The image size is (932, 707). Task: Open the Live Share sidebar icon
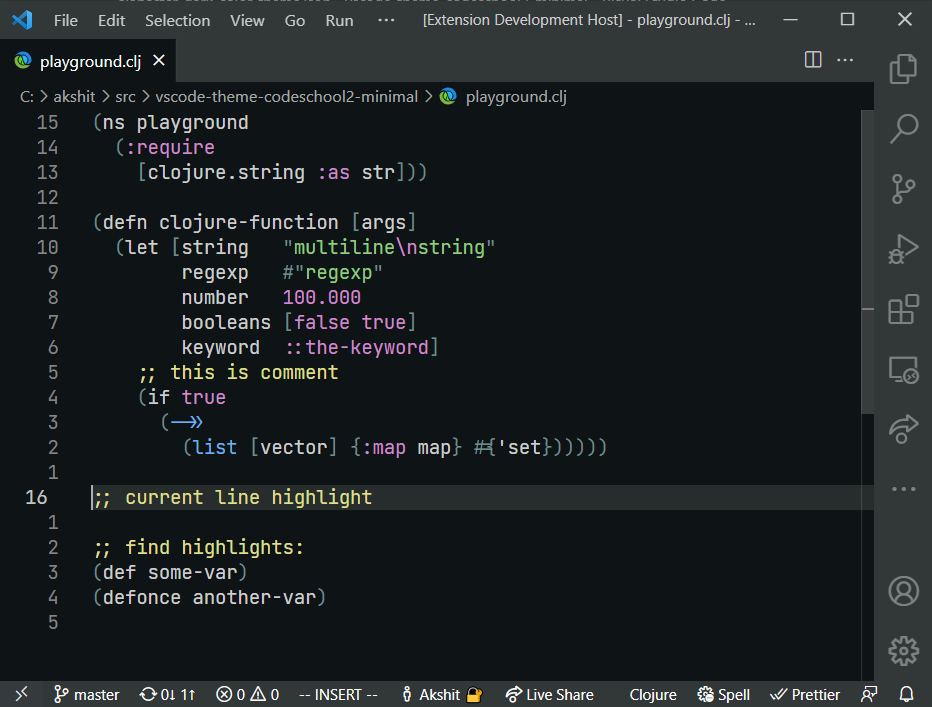(x=903, y=429)
